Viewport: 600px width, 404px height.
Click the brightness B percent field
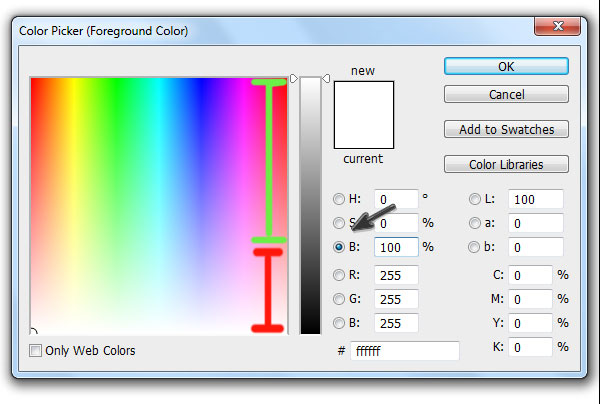tap(396, 247)
